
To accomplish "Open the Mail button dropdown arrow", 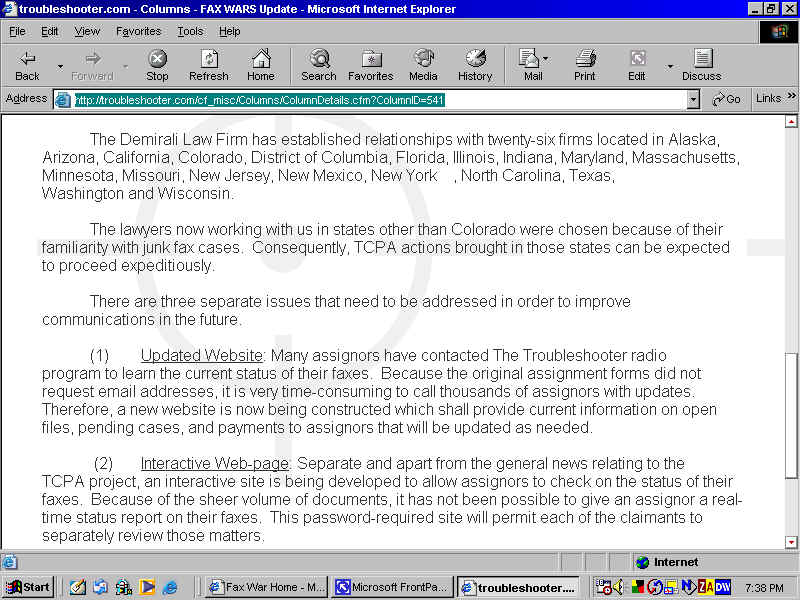I will 546,58.
